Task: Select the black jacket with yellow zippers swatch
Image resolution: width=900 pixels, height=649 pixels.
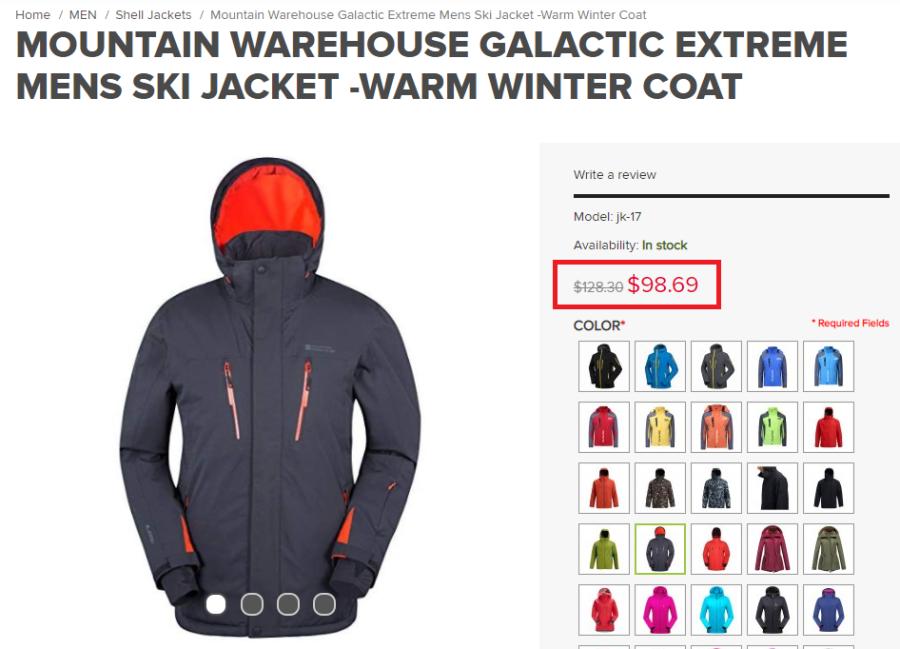Action: 604,367
